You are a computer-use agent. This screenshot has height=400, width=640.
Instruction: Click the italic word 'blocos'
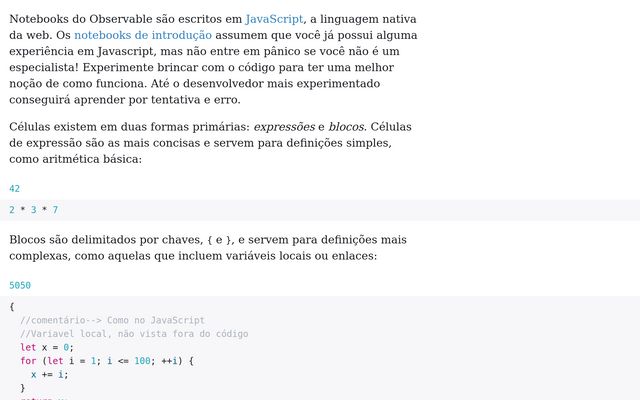(346, 127)
